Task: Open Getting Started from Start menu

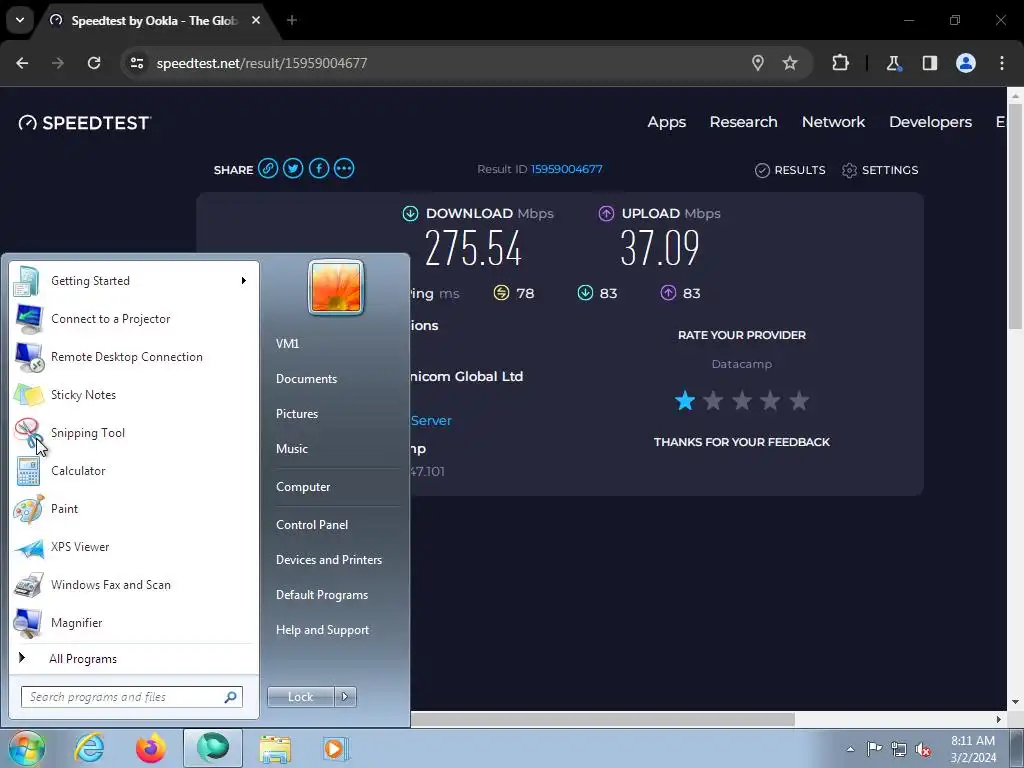Action: coord(134,281)
